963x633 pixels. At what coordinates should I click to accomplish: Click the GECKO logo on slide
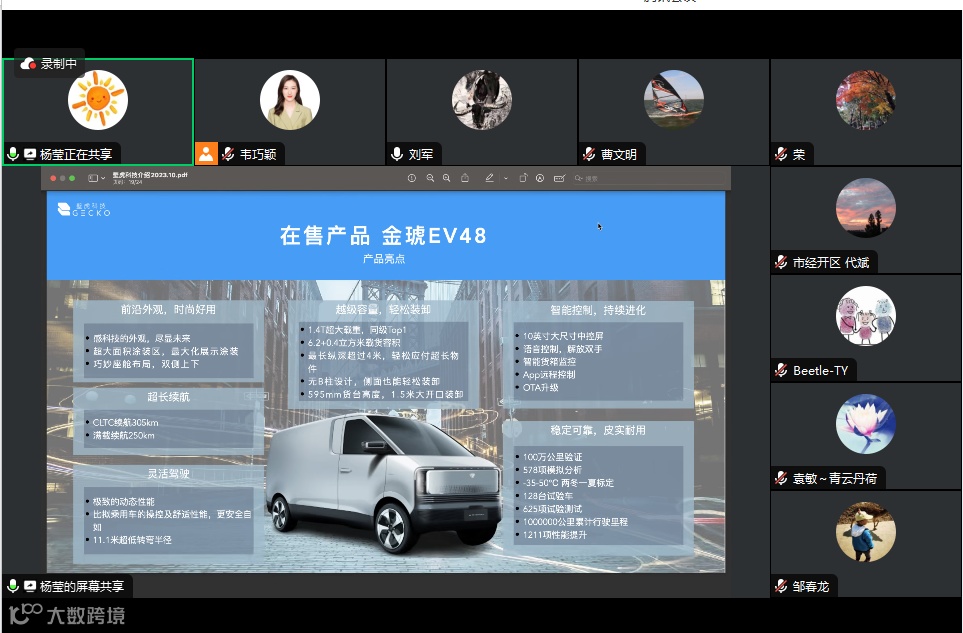(x=84, y=209)
